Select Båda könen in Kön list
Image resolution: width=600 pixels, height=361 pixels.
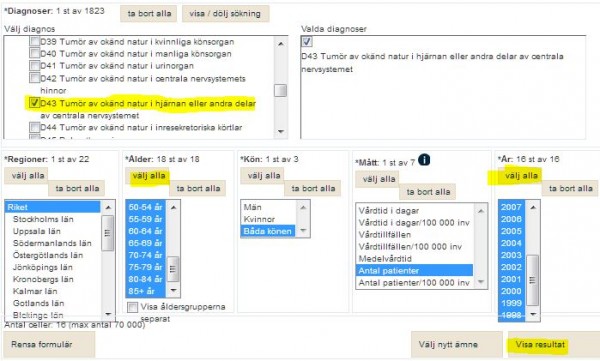268,231
